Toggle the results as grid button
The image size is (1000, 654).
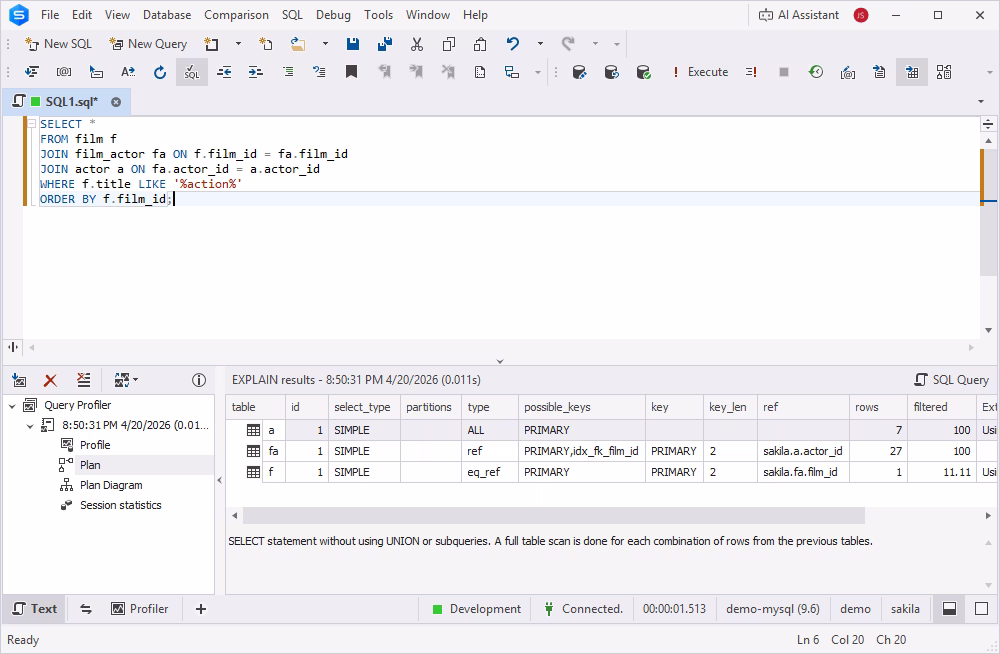click(x=912, y=72)
